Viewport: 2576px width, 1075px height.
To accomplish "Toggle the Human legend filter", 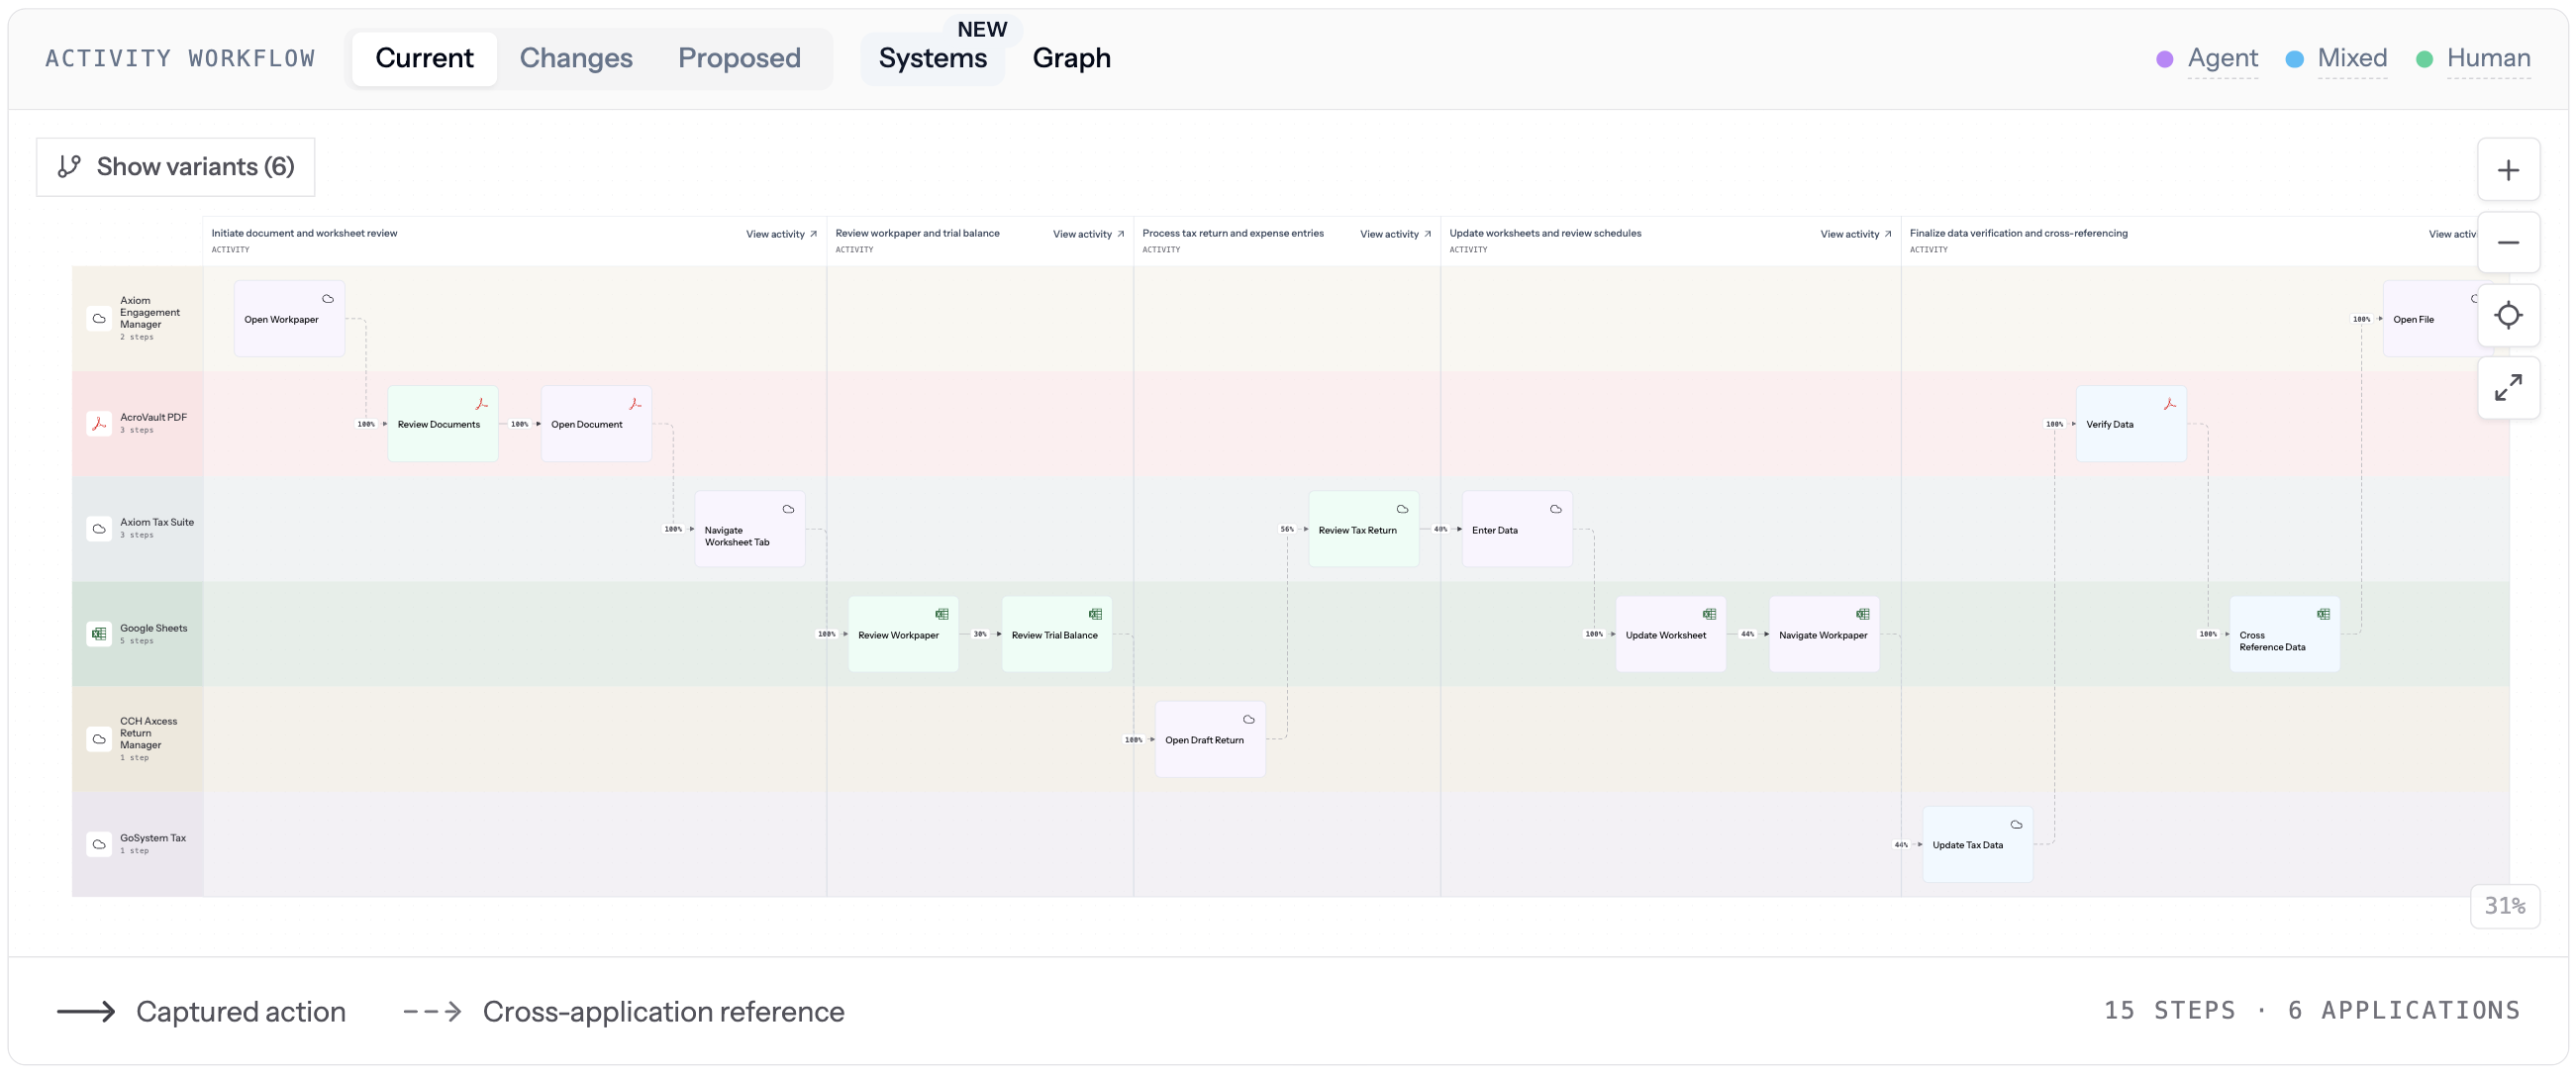I will coord(2488,58).
